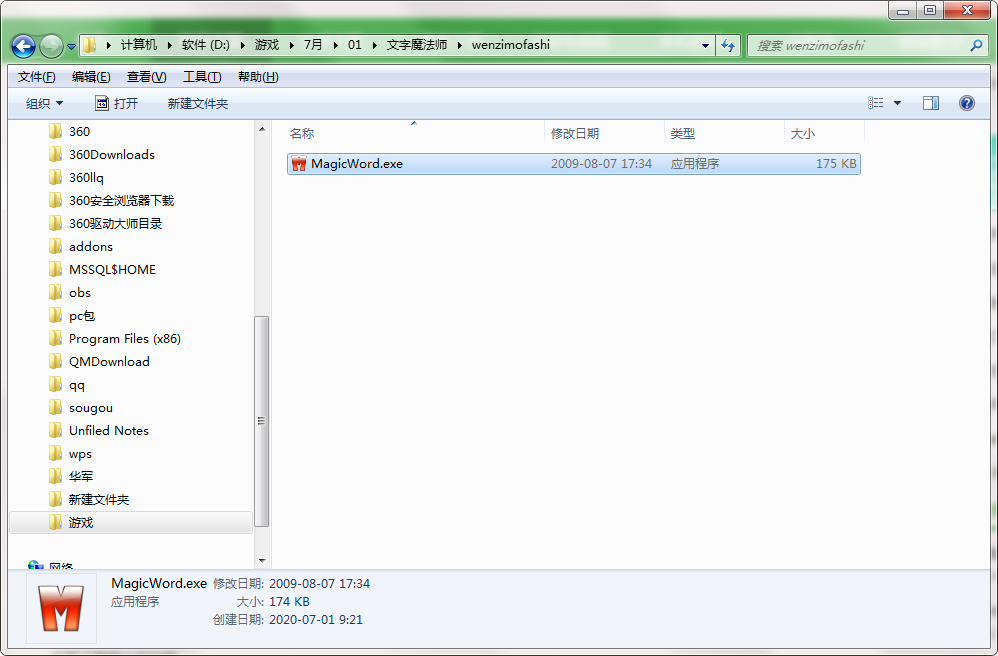Viewport: 998px width, 656px height.
Task: Click the wps folder icon
Action: click(x=55, y=454)
